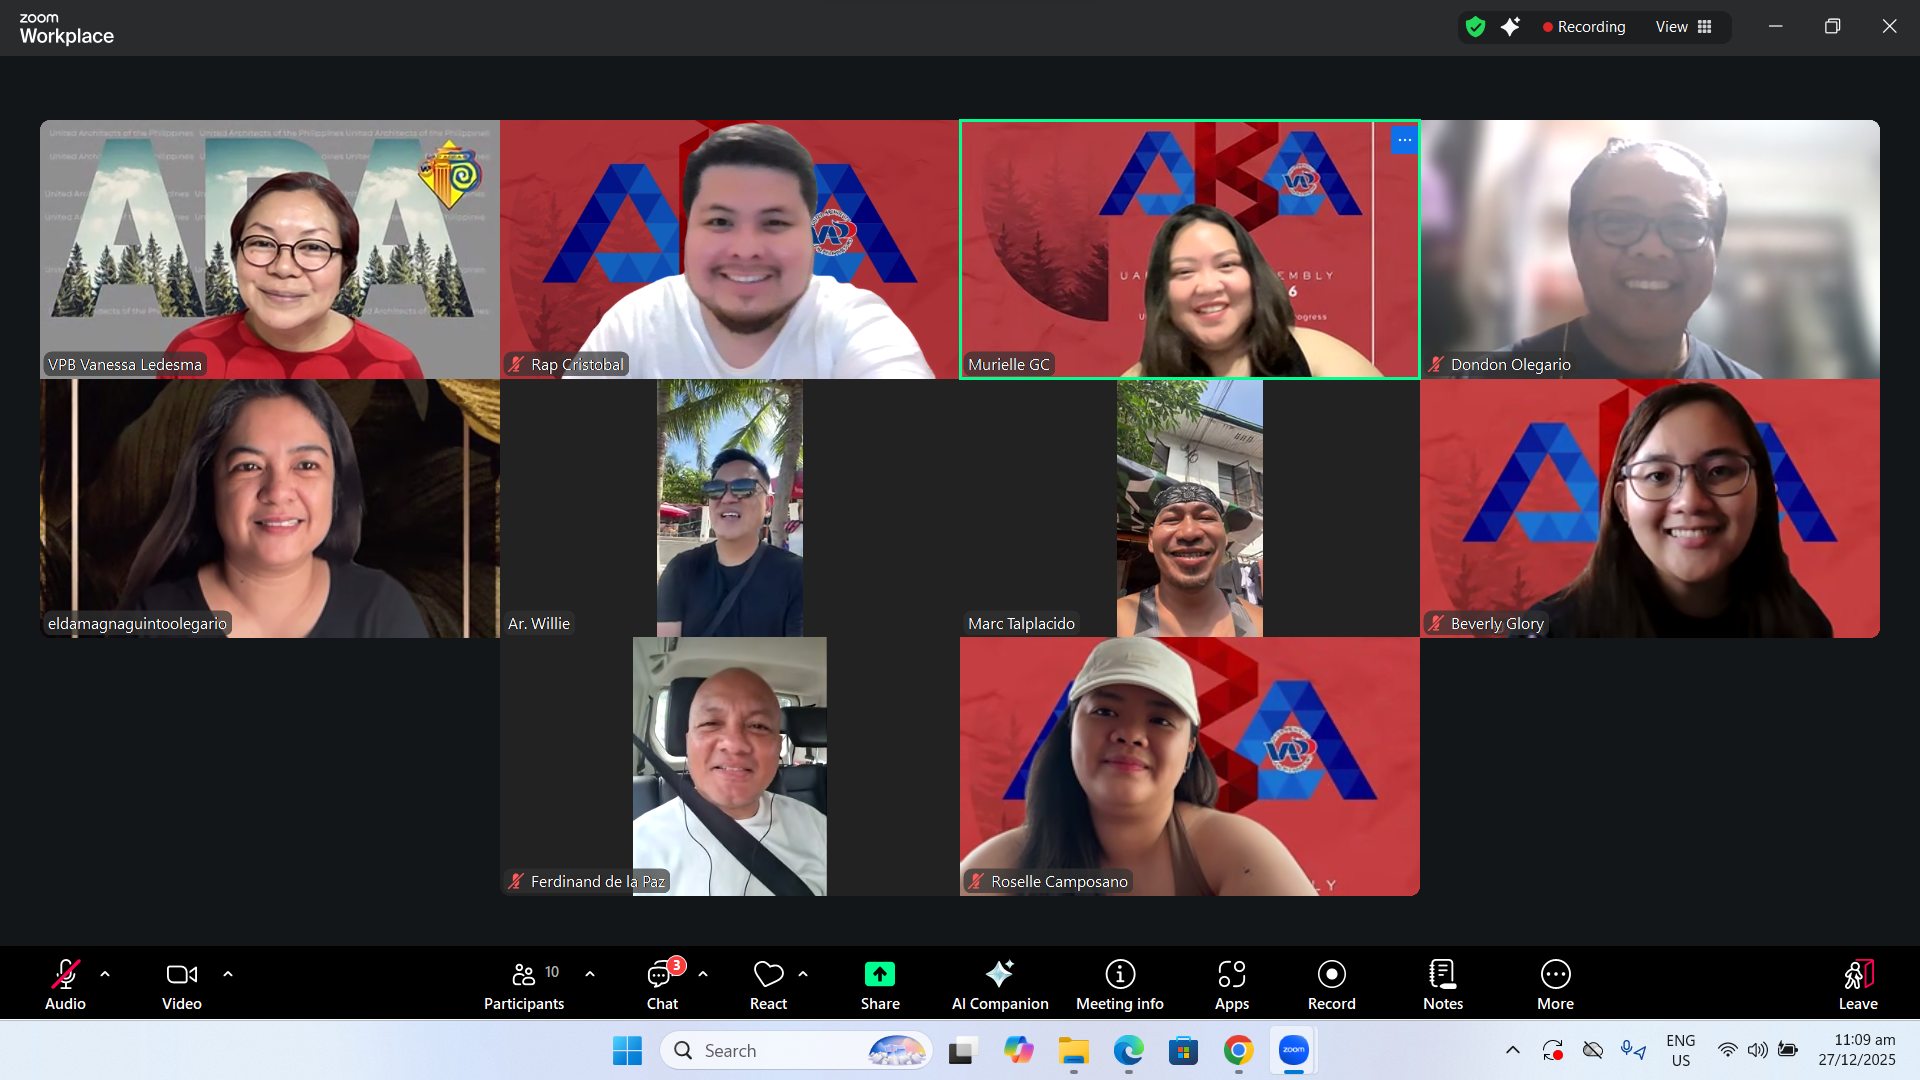Unmute microphone using the Audio button

coord(65,985)
